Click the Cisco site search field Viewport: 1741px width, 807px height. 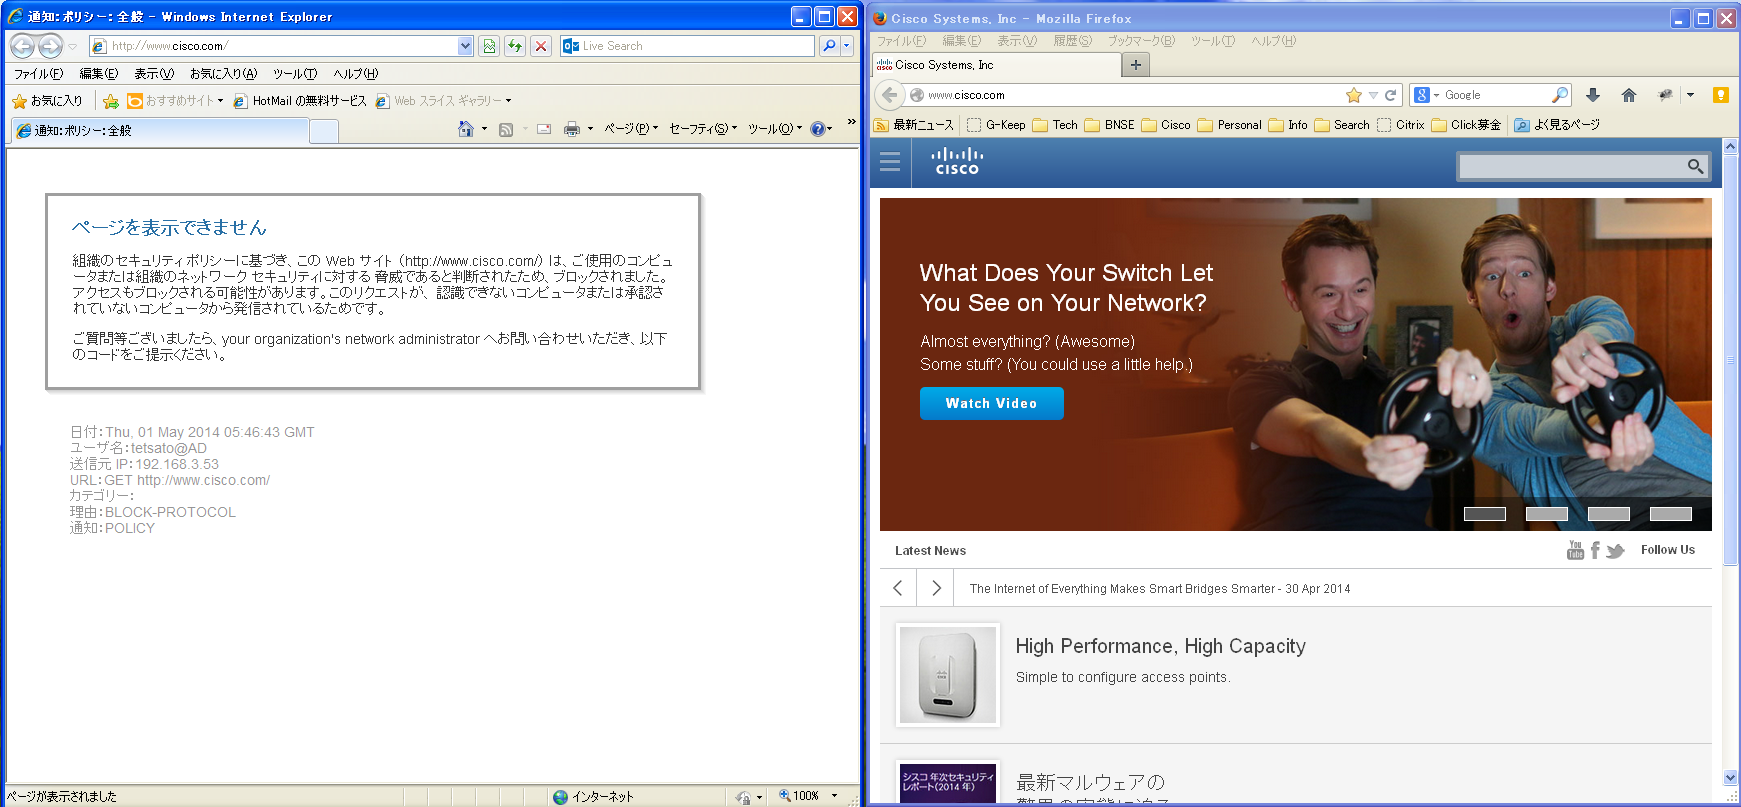pos(1570,166)
